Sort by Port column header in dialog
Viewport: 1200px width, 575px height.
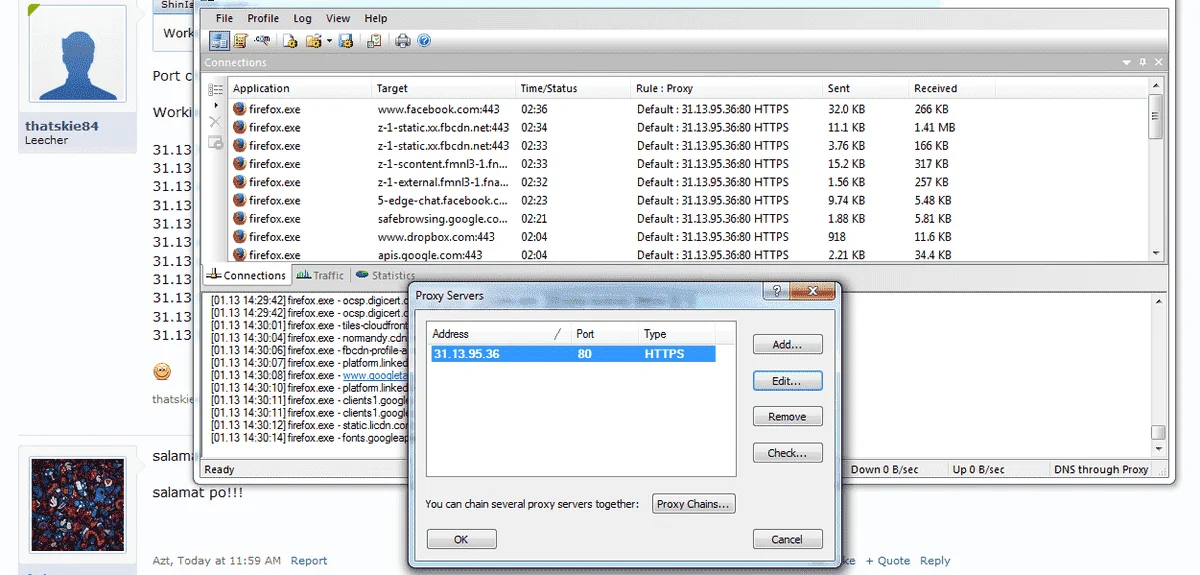[x=604, y=334]
